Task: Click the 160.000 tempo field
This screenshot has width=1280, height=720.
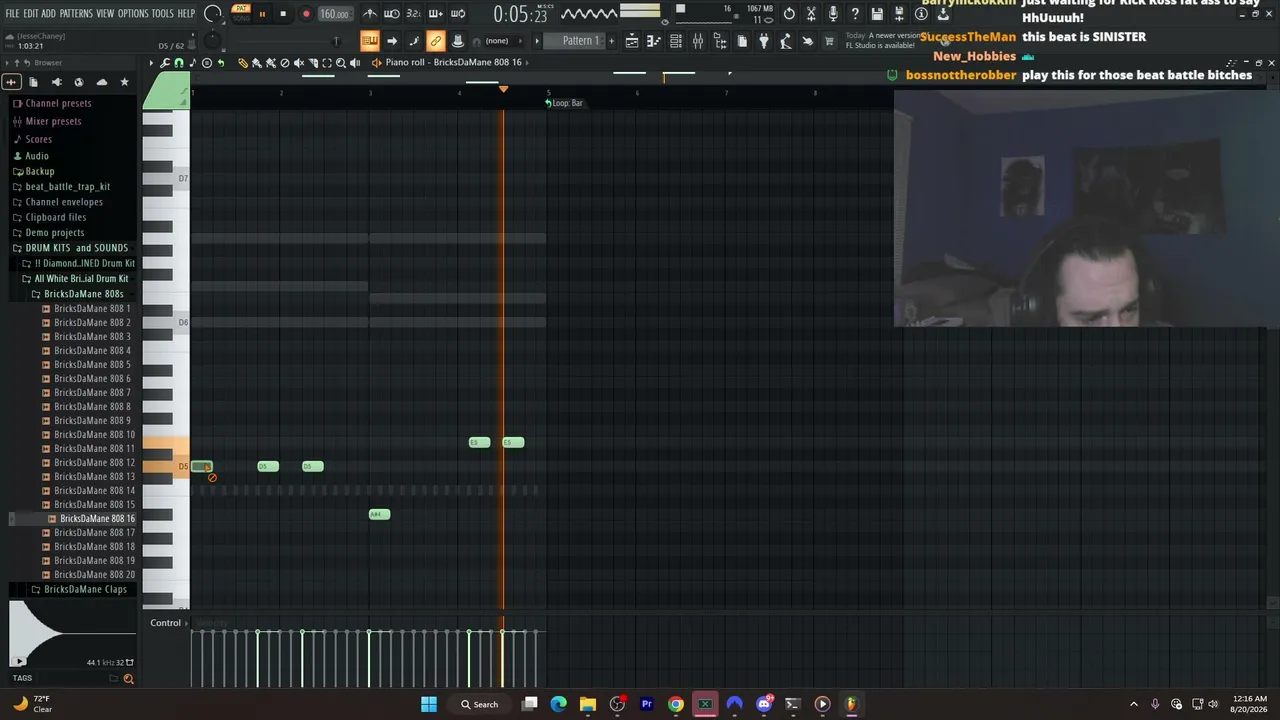Action: pyautogui.click(x=335, y=14)
